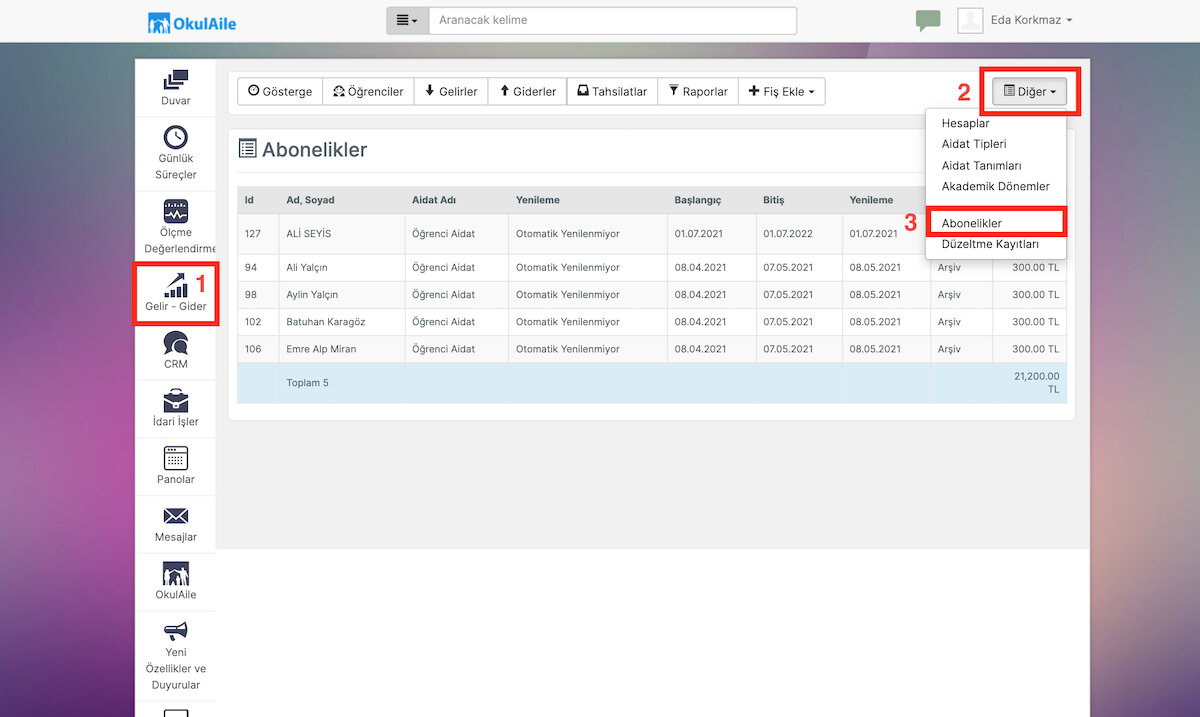
Task: Open the Giderler section
Action: 528,91
